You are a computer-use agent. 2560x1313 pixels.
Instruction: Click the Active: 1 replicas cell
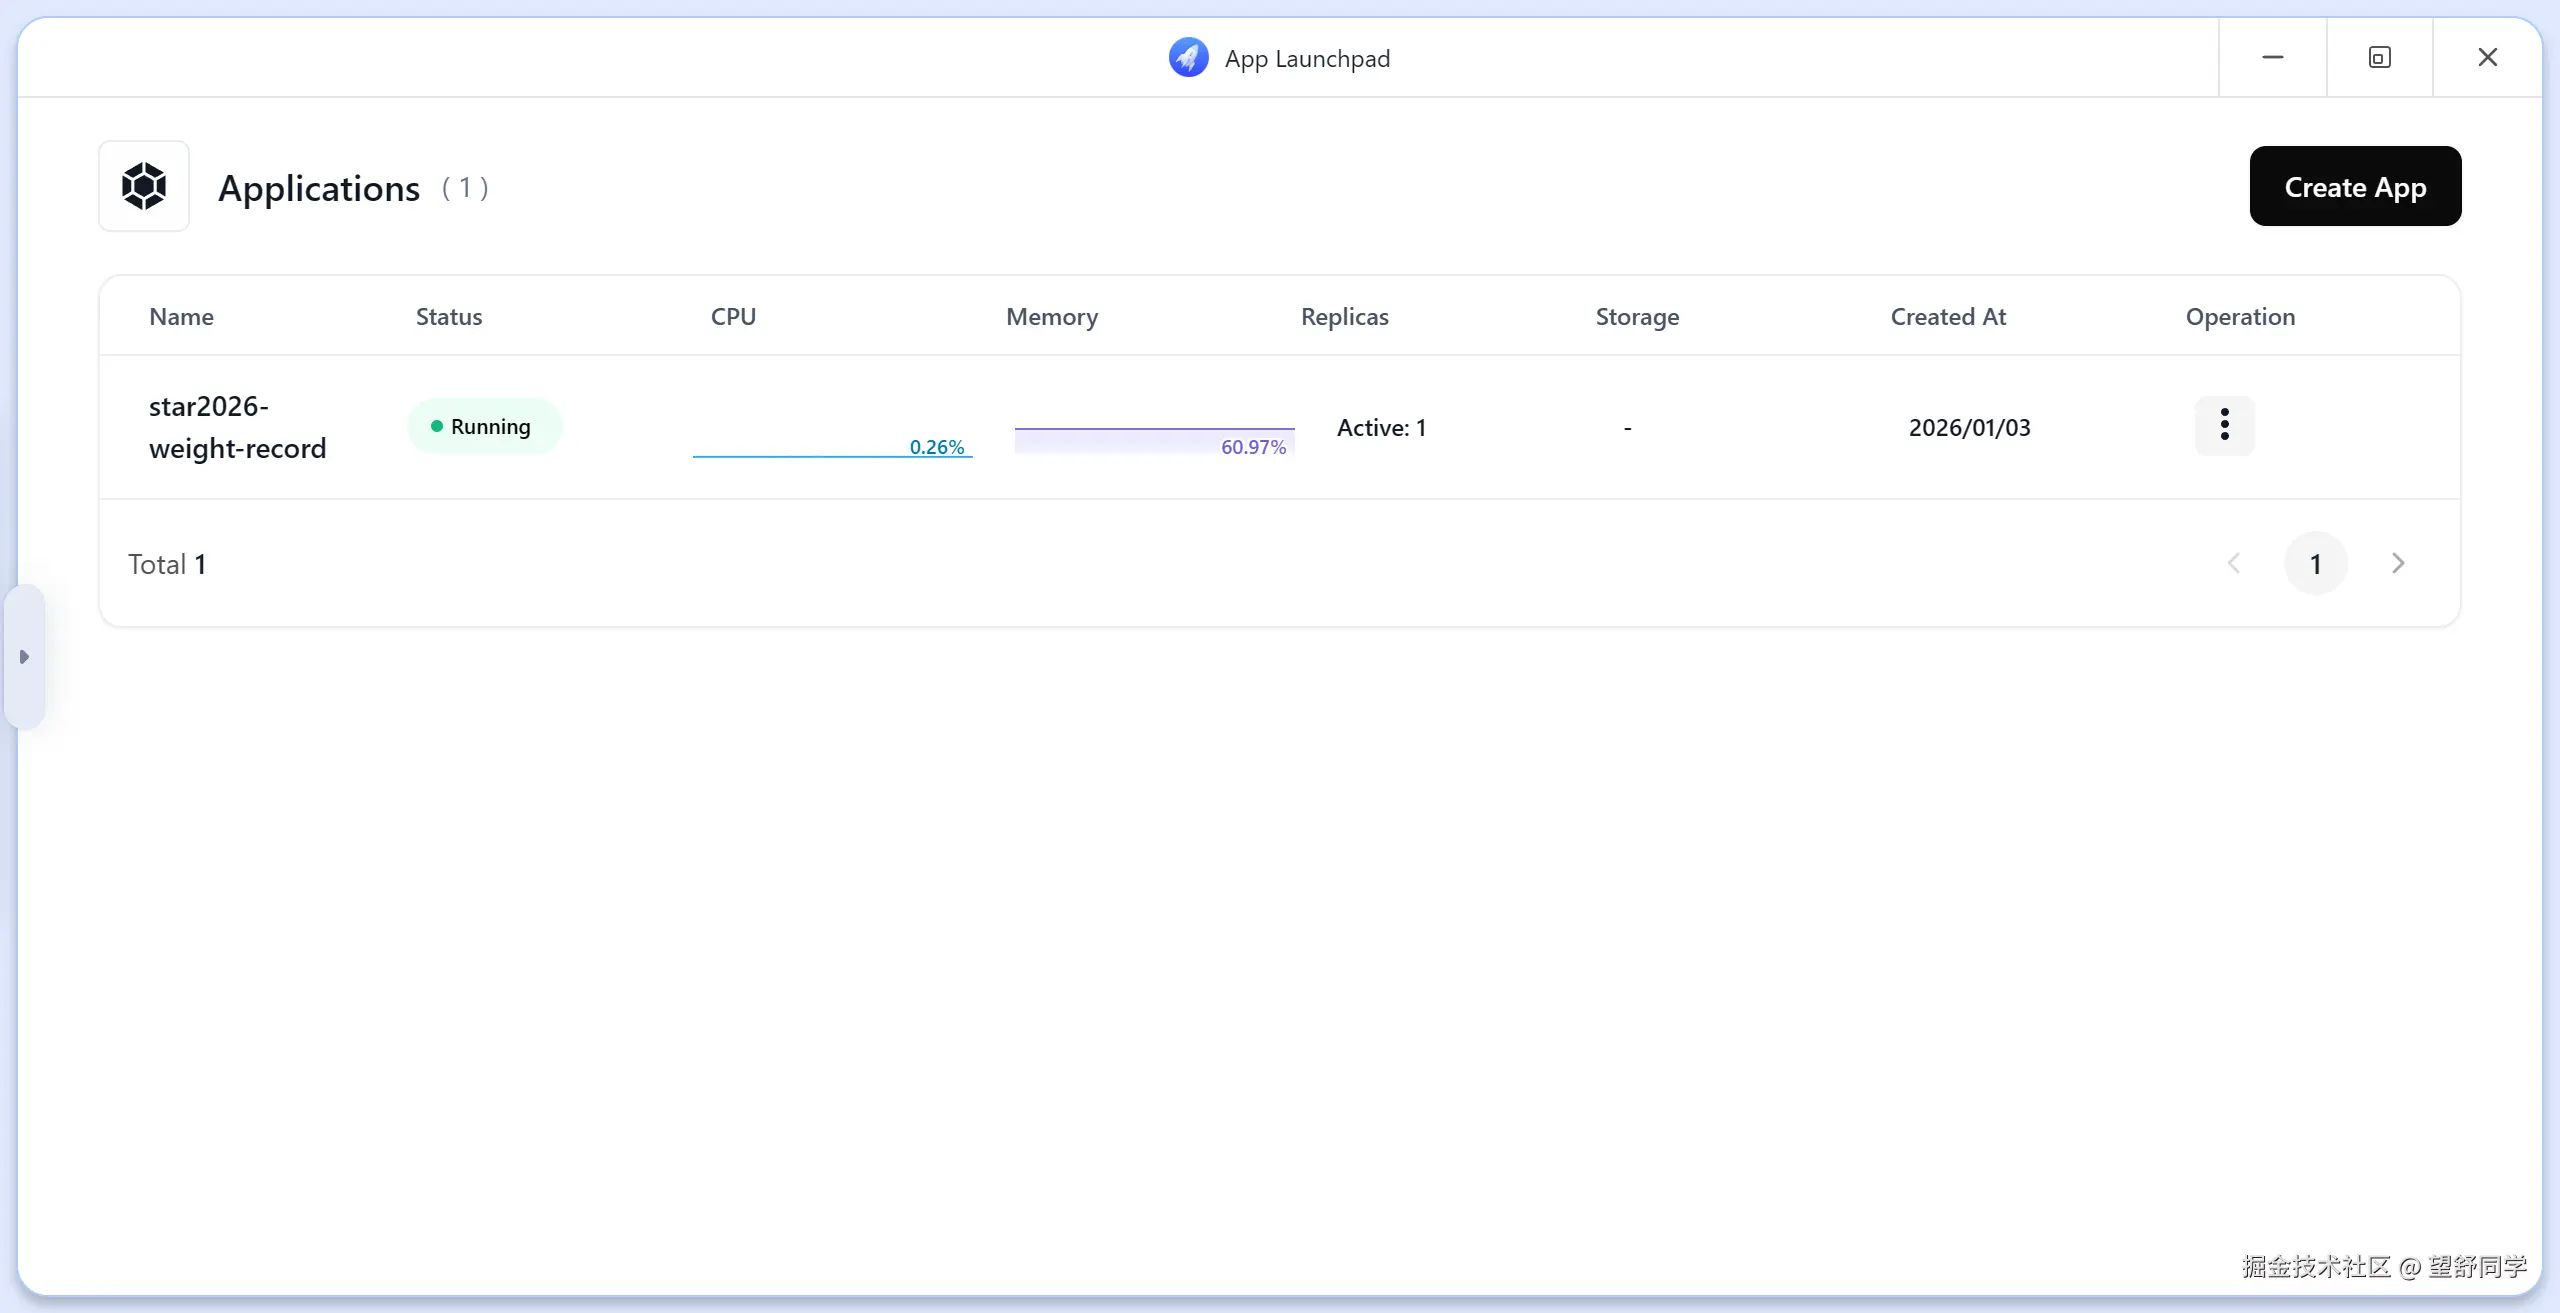pyautogui.click(x=1381, y=428)
